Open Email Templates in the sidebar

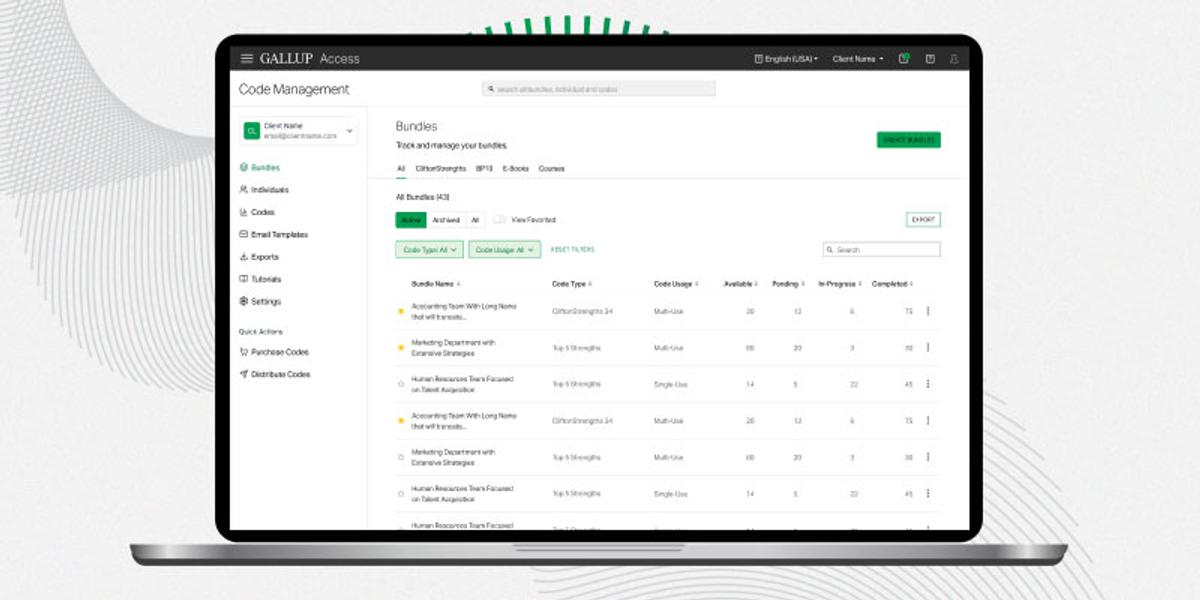[x=273, y=235]
